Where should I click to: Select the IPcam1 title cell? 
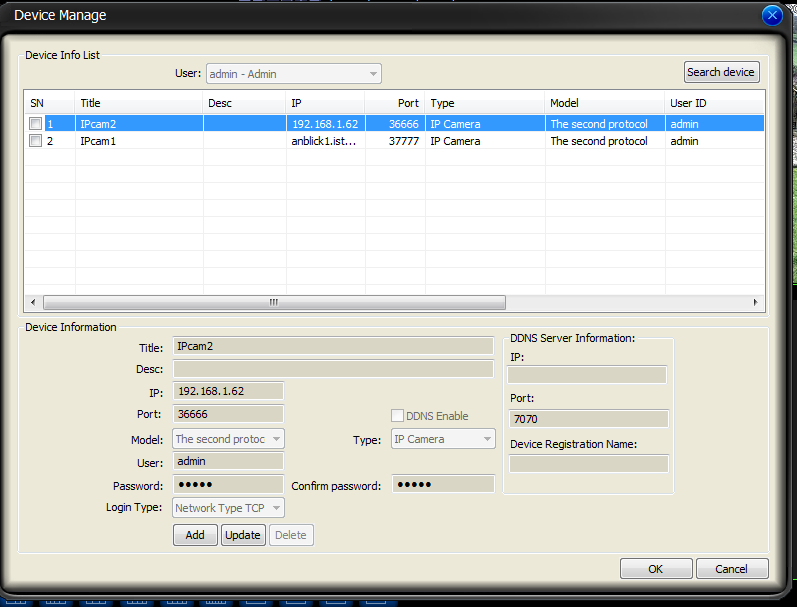point(139,141)
